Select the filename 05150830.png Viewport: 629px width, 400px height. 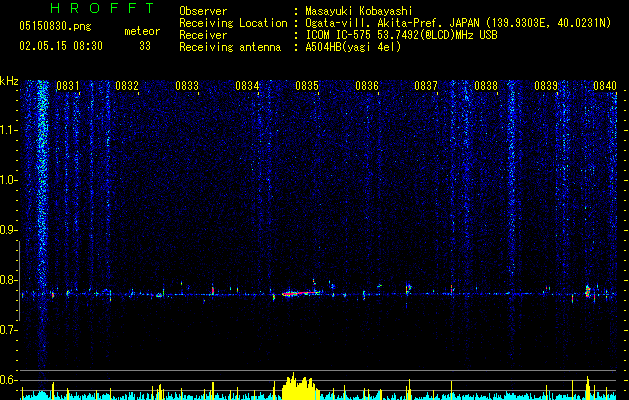click(55, 26)
